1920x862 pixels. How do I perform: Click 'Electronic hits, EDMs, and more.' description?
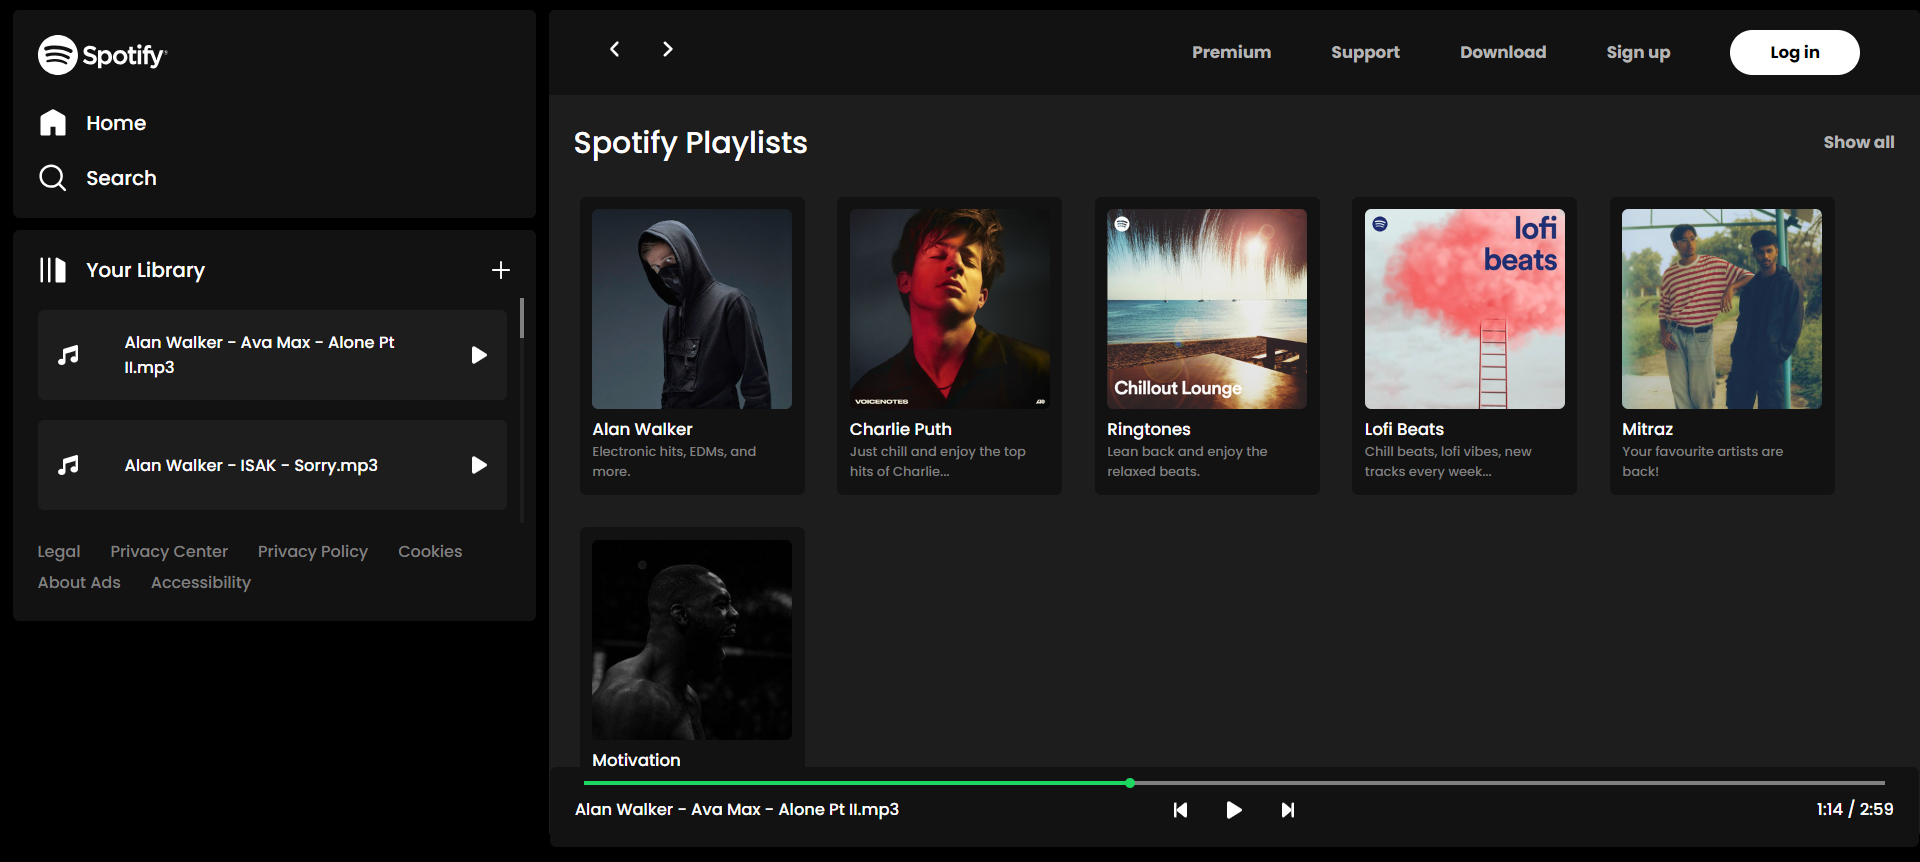coord(674,462)
